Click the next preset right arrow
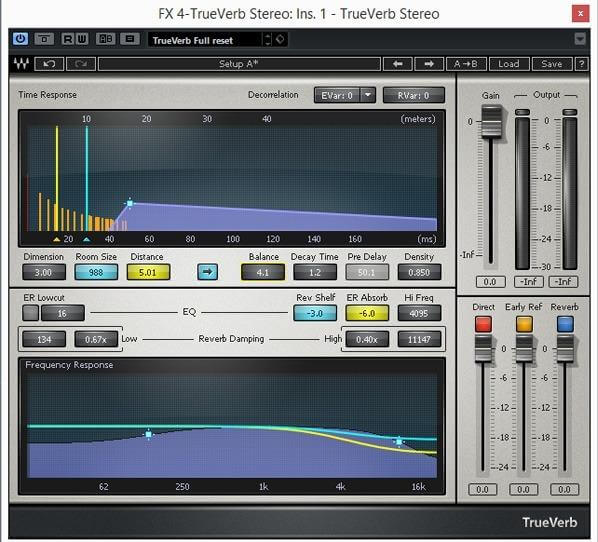598x542 pixels. pos(429,64)
